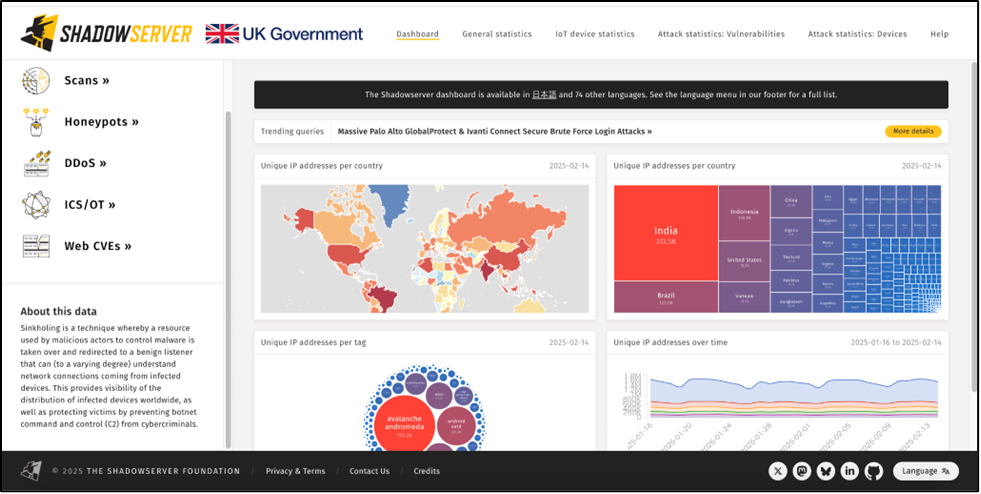Open the Language selector menu
Screen dimensions: 981x494
pyautogui.click(x=925, y=471)
